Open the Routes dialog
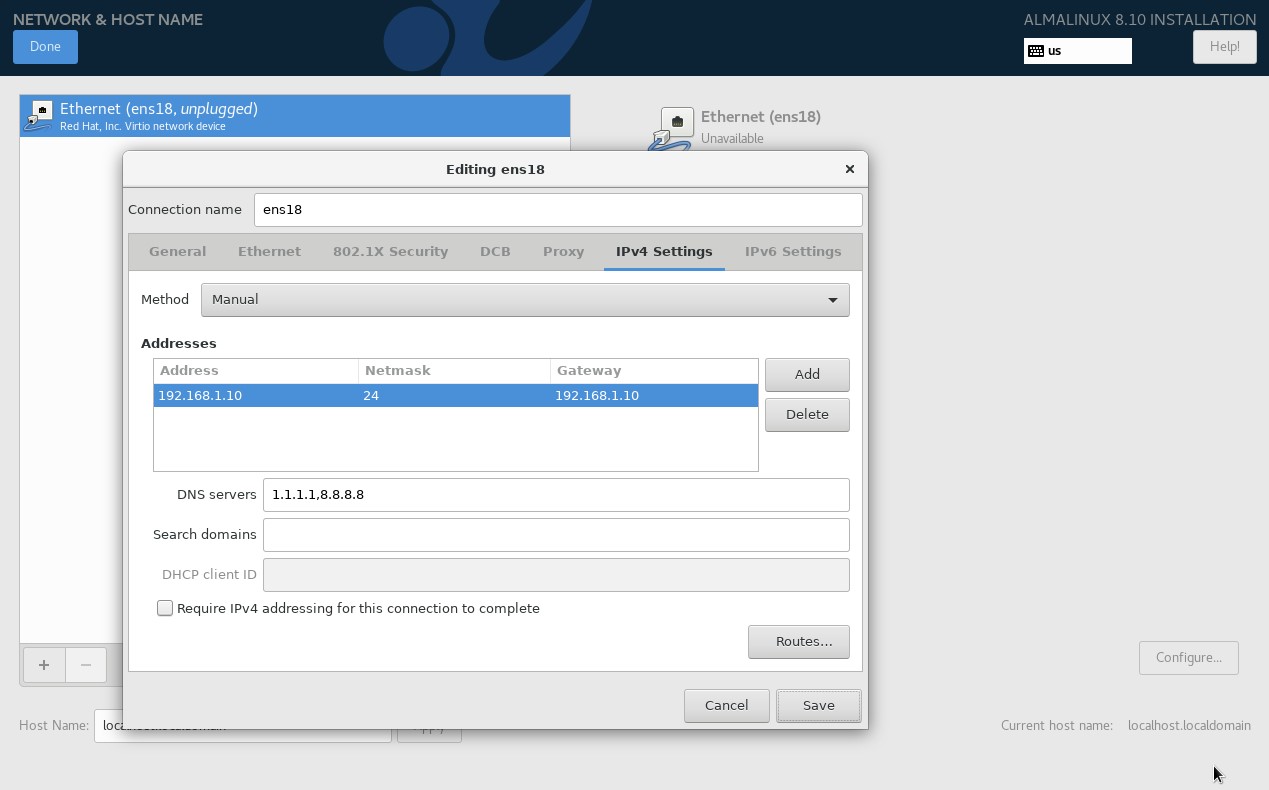Screen dimensions: 1269x790 798,642
